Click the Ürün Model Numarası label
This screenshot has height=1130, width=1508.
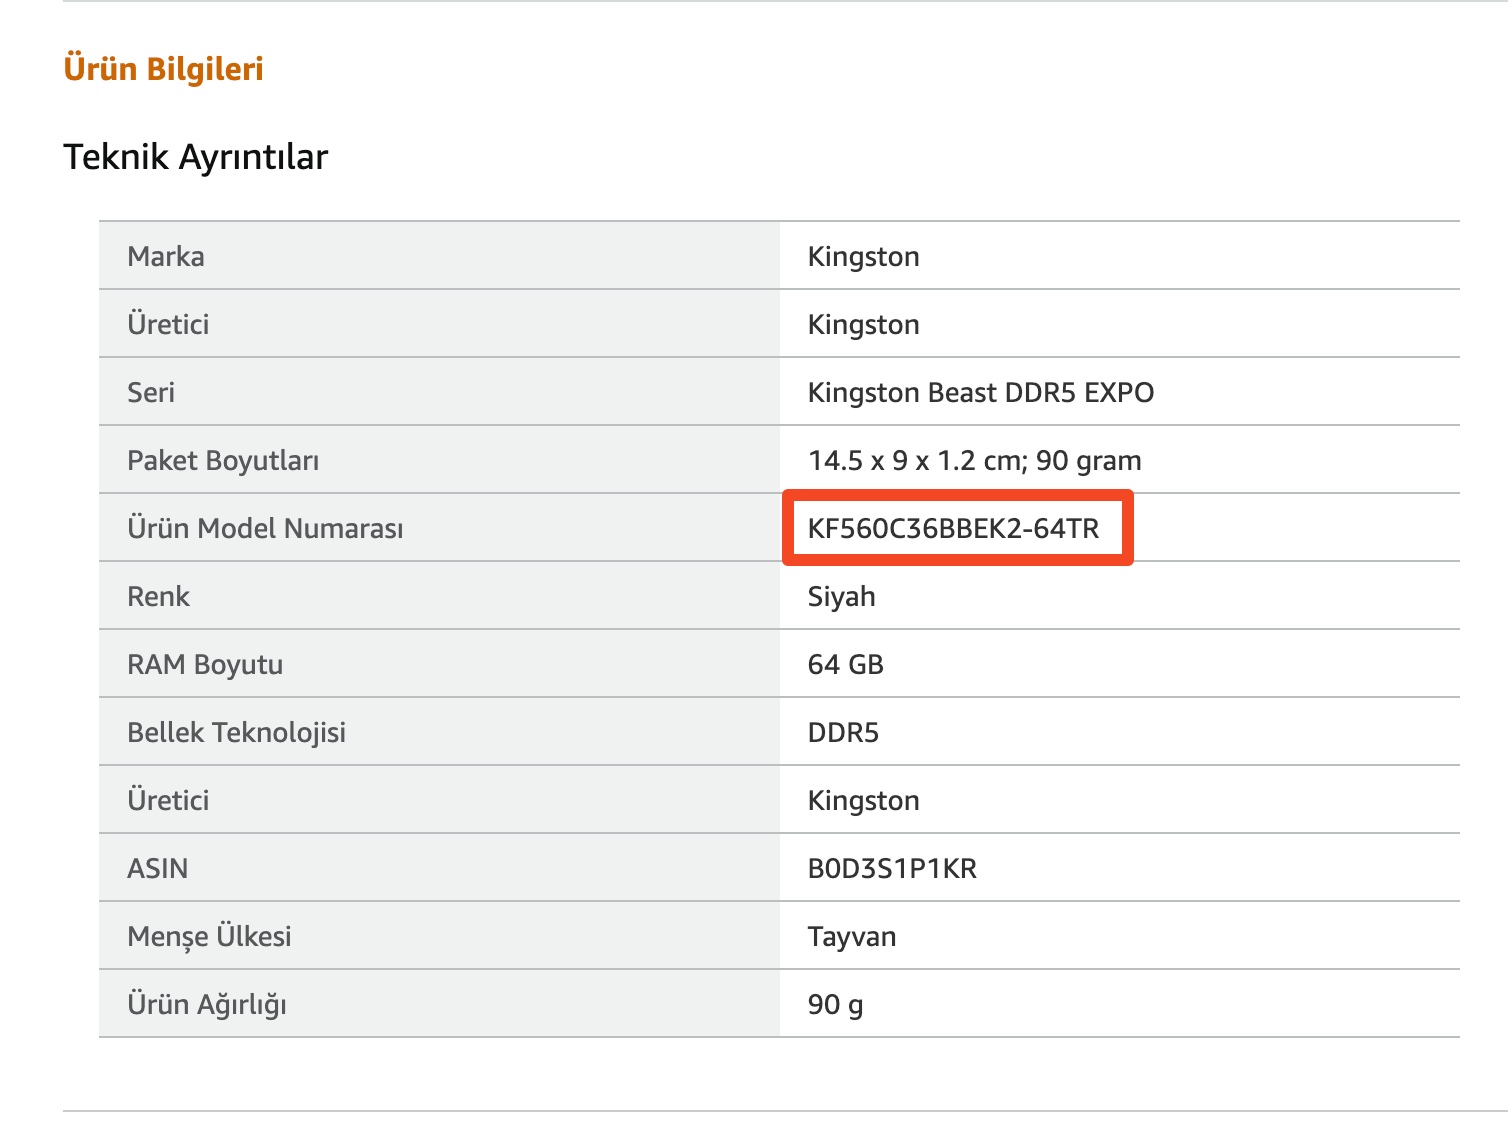point(265,528)
